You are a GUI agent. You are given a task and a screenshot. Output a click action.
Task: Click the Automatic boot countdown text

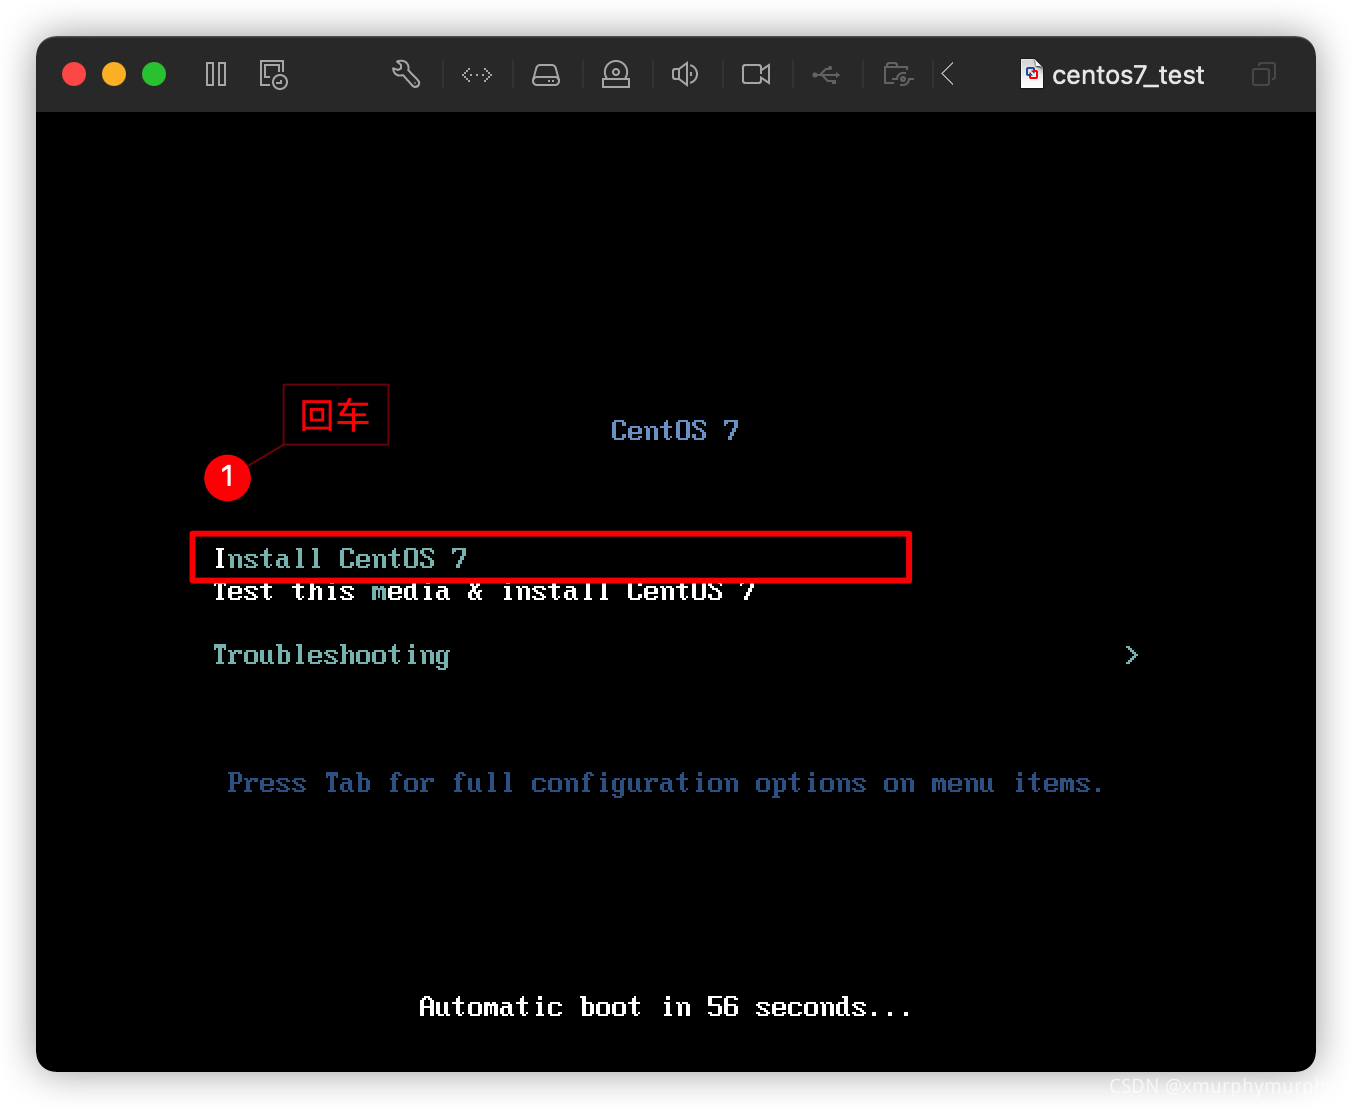(x=665, y=1007)
